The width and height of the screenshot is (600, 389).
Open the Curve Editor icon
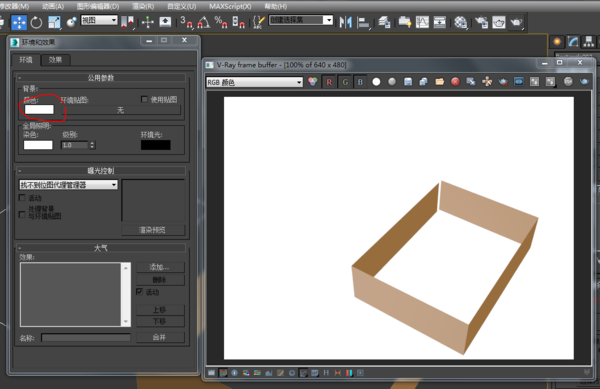click(x=422, y=22)
